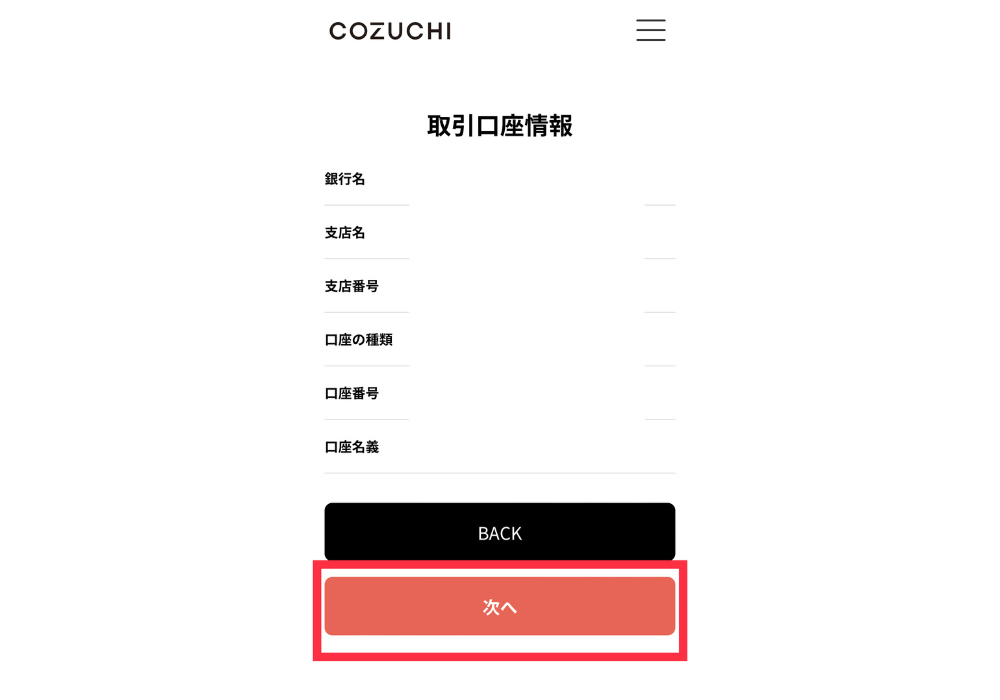Click the 取引口座情報 heading

[499, 126]
